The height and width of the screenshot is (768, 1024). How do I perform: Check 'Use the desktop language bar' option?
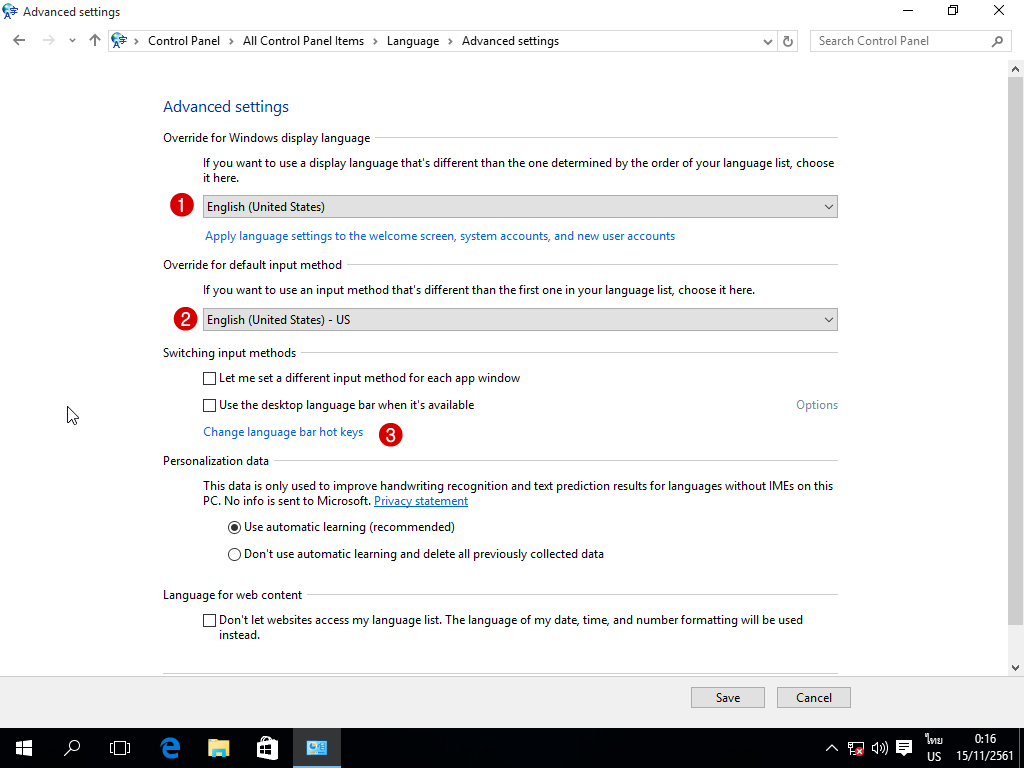pos(209,406)
